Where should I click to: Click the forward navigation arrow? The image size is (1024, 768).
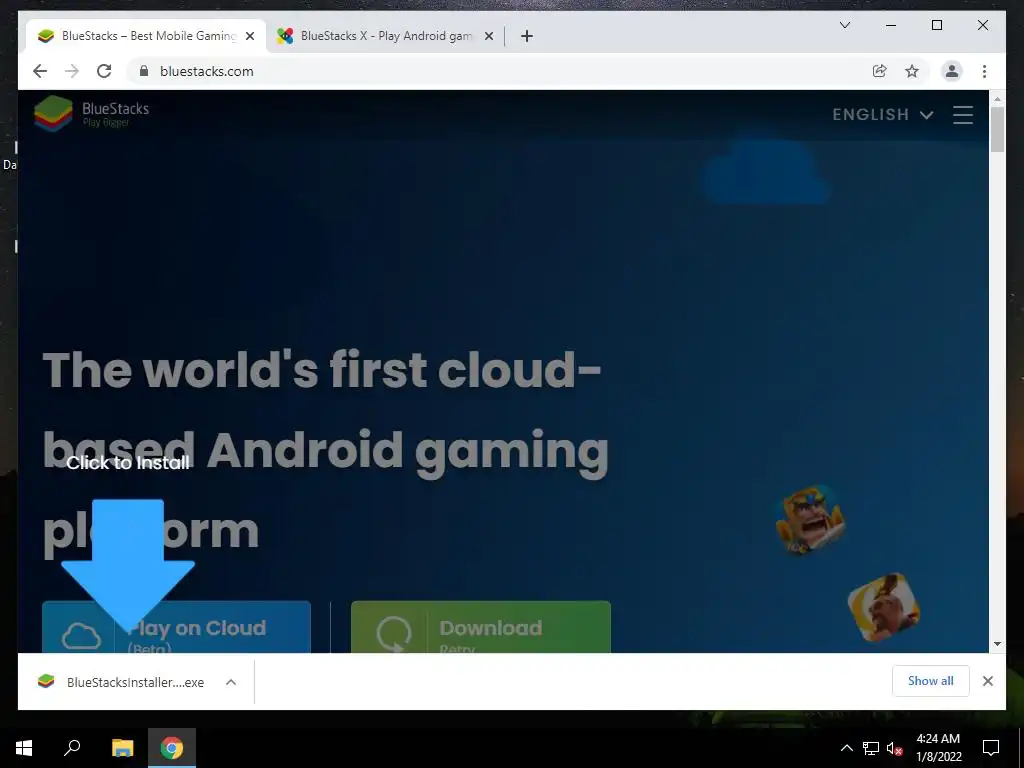[72, 71]
